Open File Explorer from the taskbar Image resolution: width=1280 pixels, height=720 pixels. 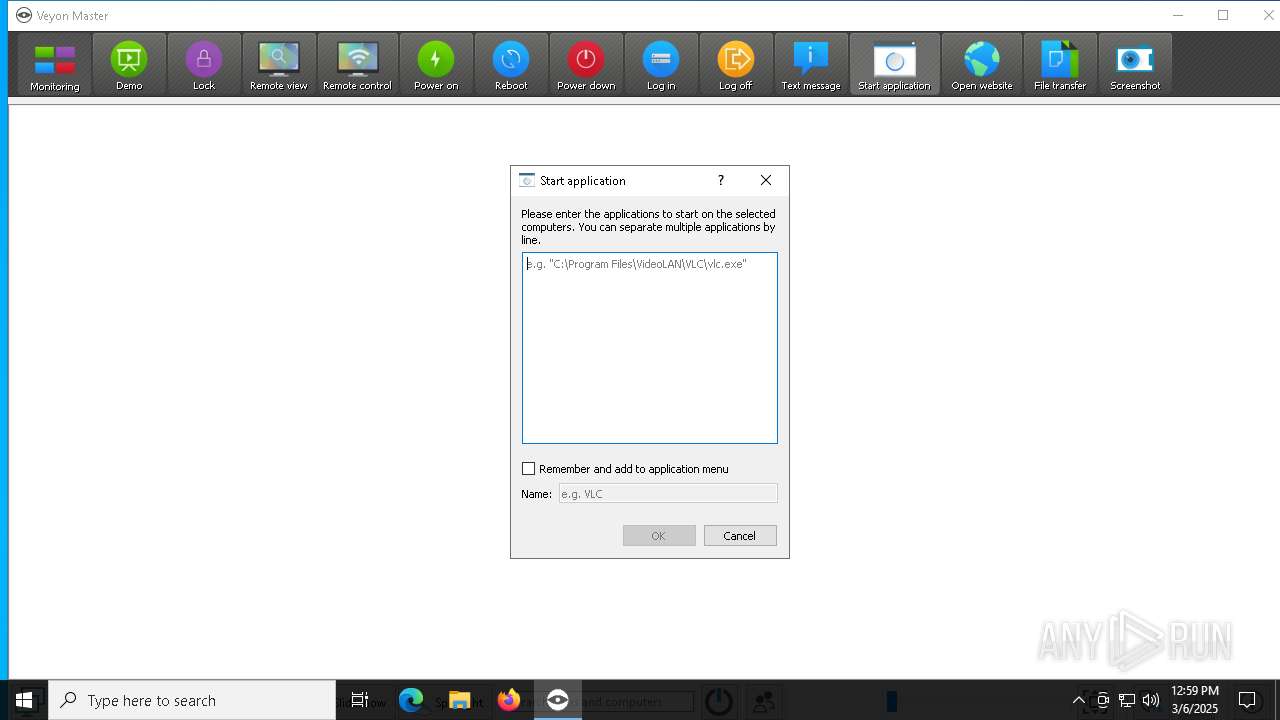[459, 700]
